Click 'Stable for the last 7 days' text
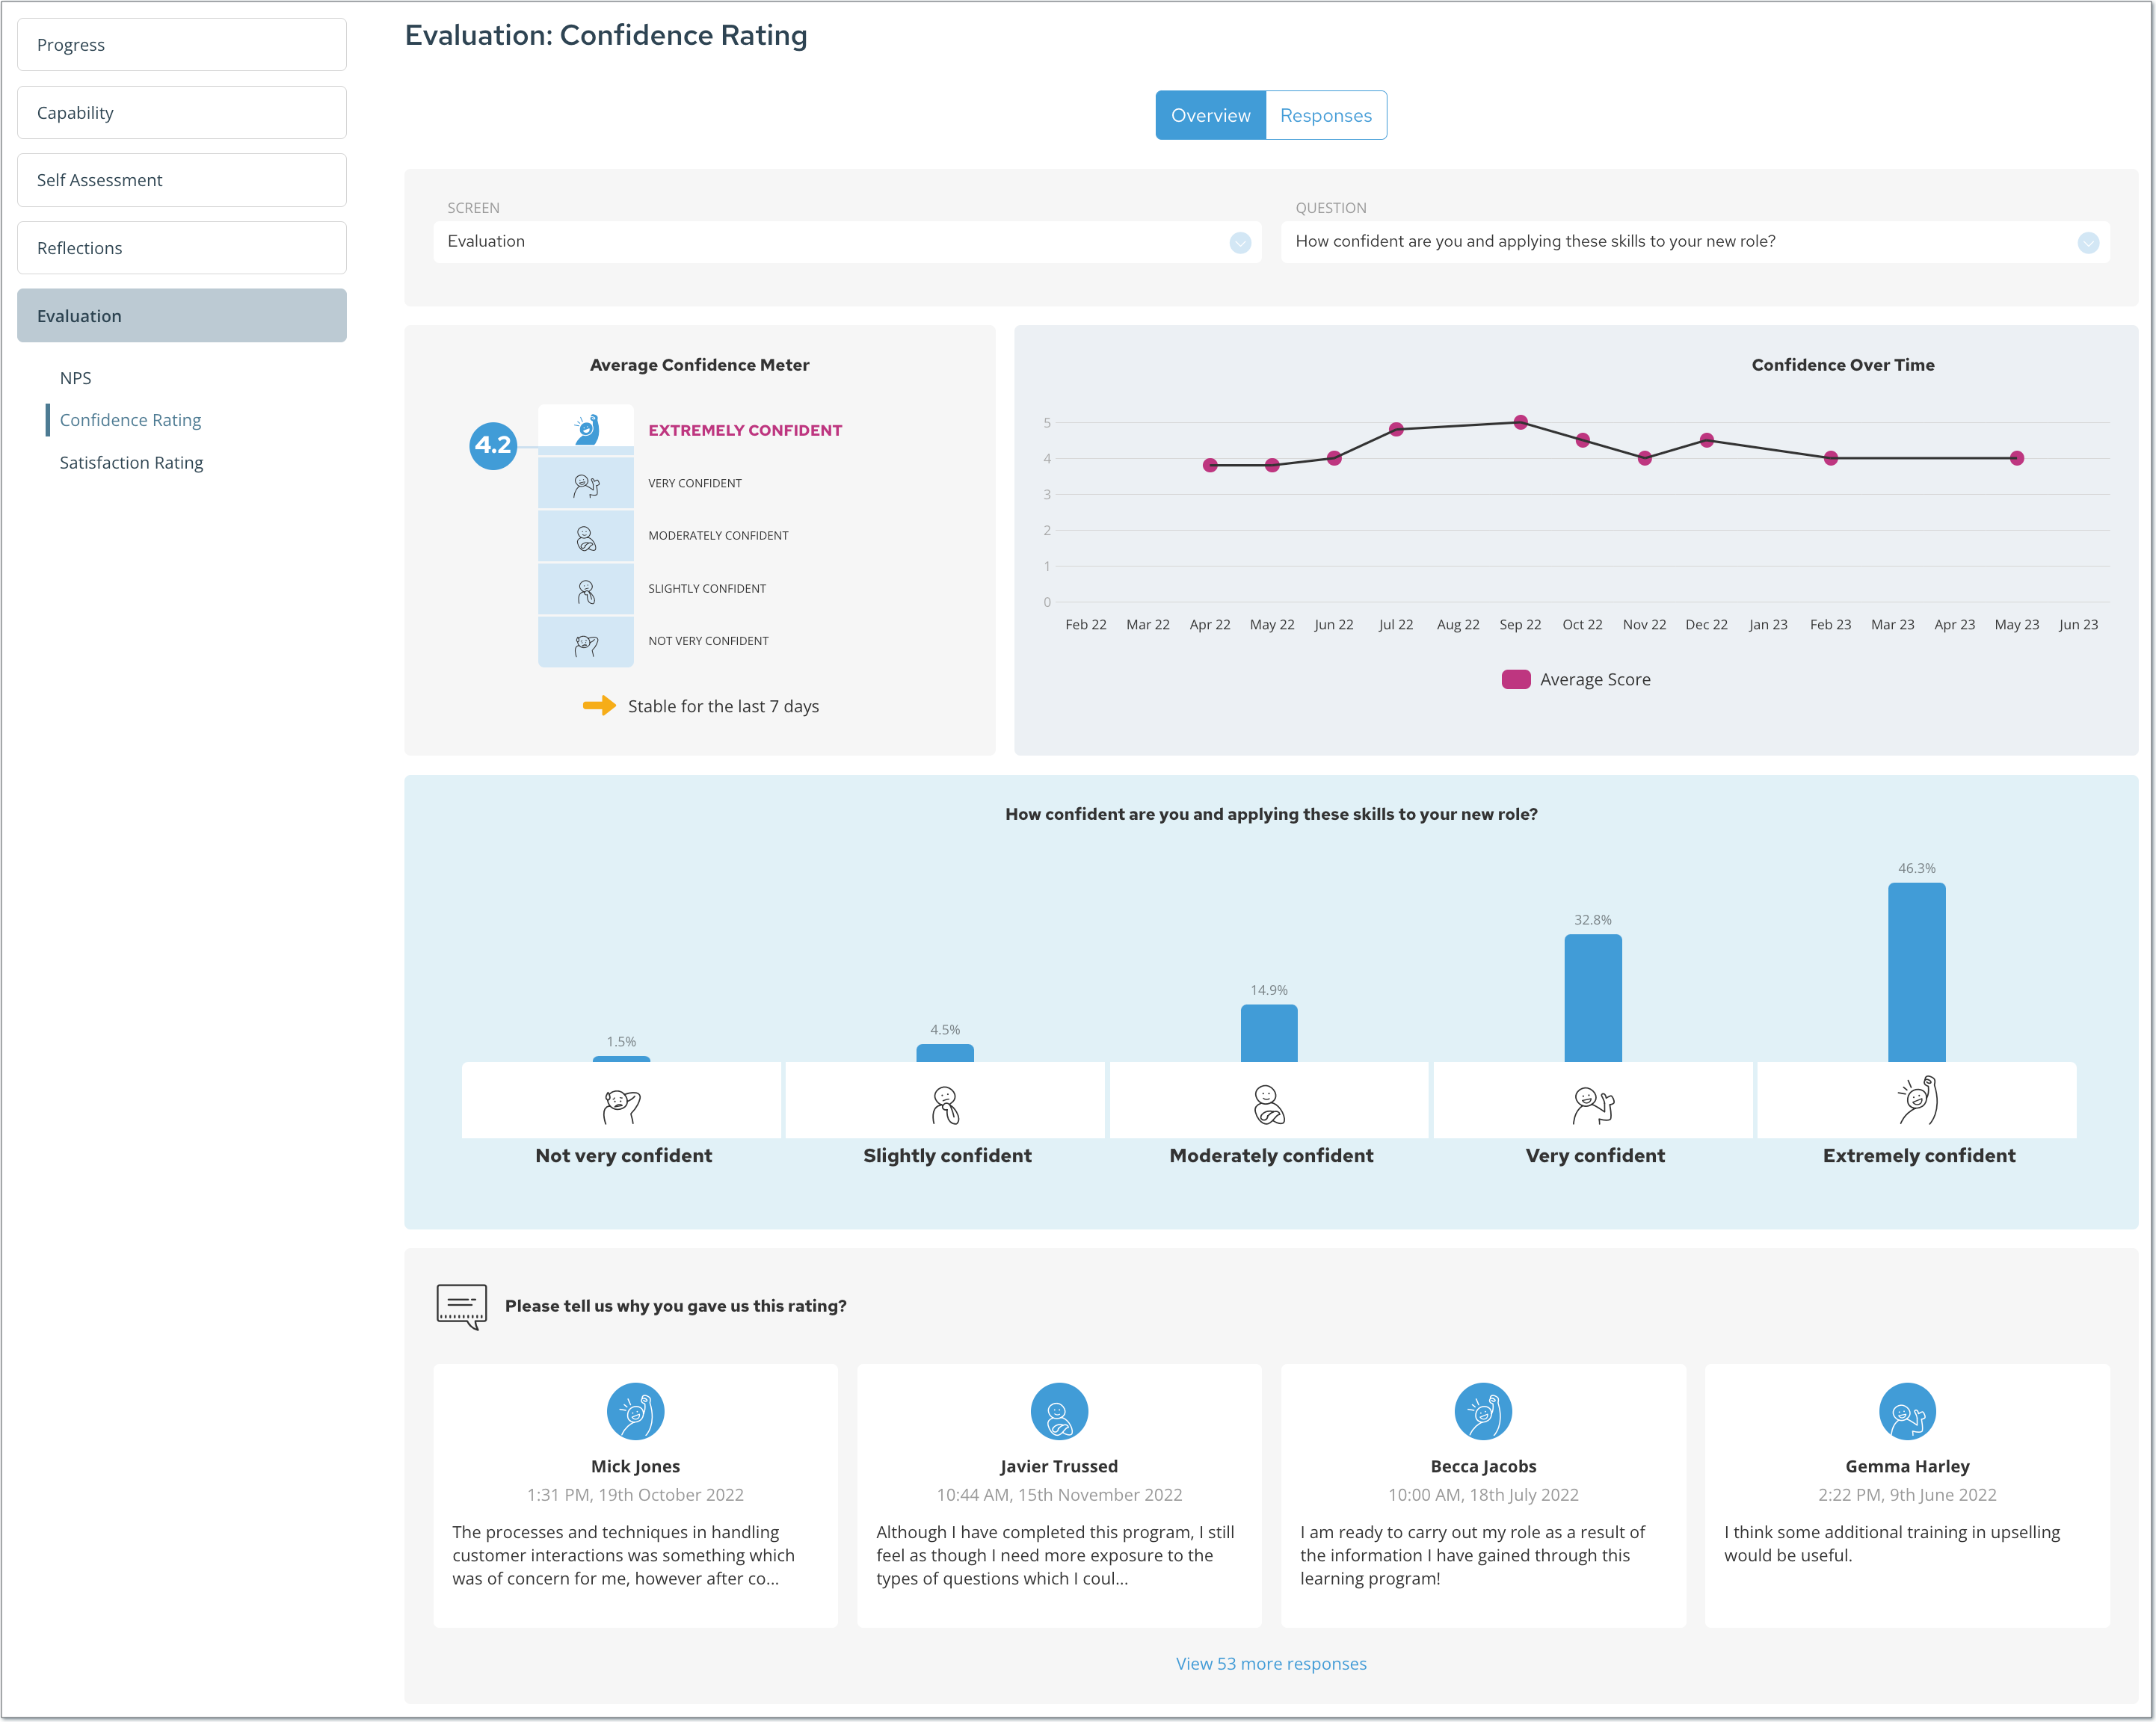This screenshot has width=2156, height=1722. coord(723,707)
